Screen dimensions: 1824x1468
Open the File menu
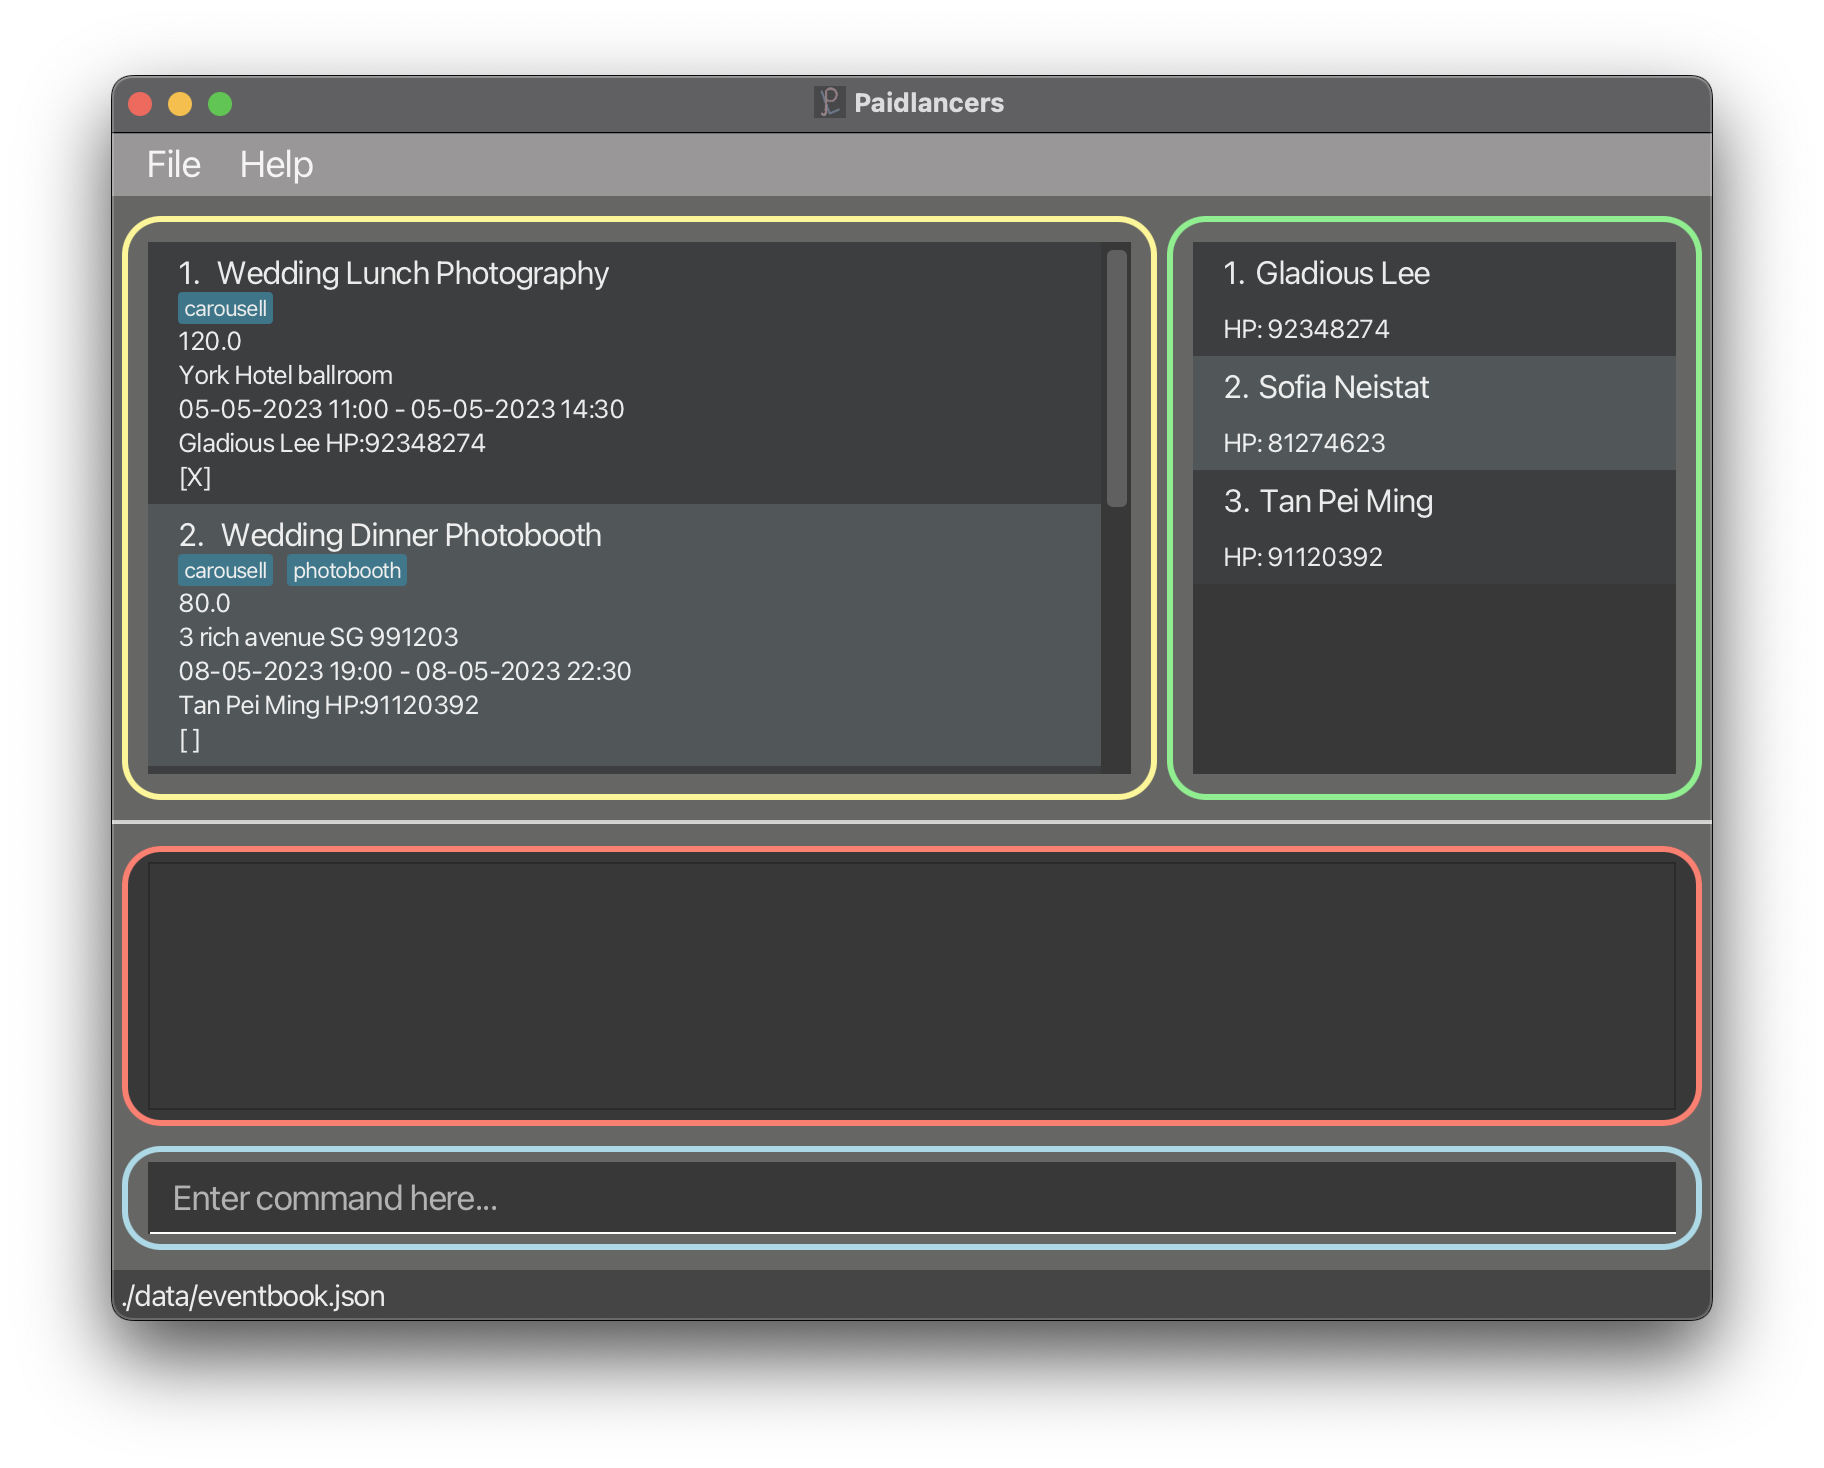coord(174,165)
